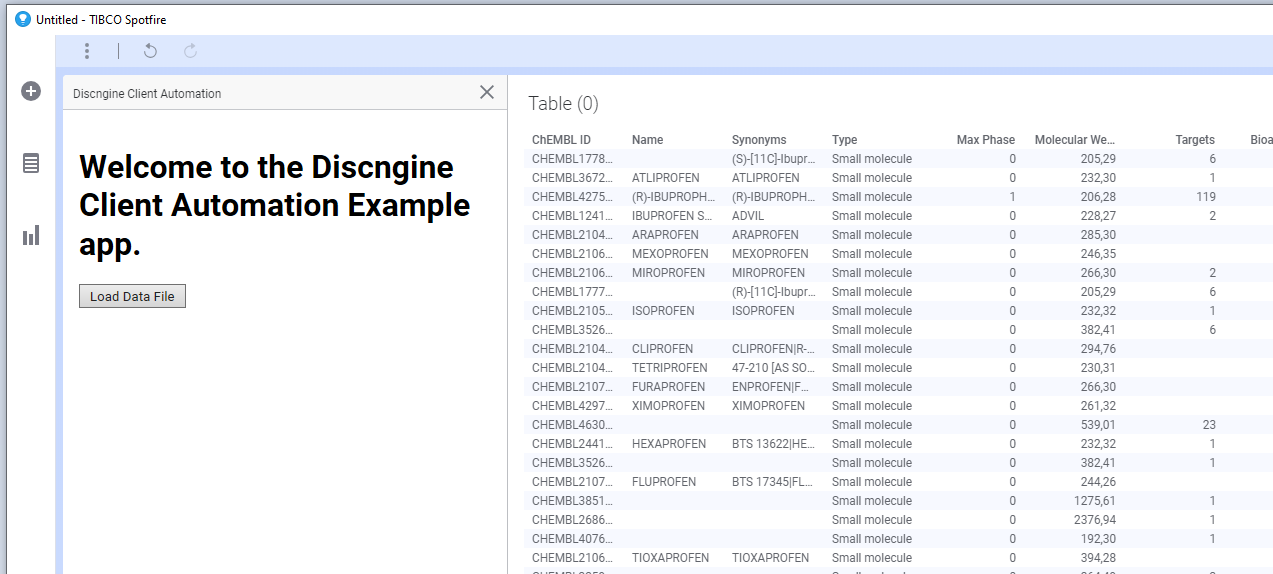Click the Targets value 119
The height and width of the screenshot is (574, 1273).
1205,197
